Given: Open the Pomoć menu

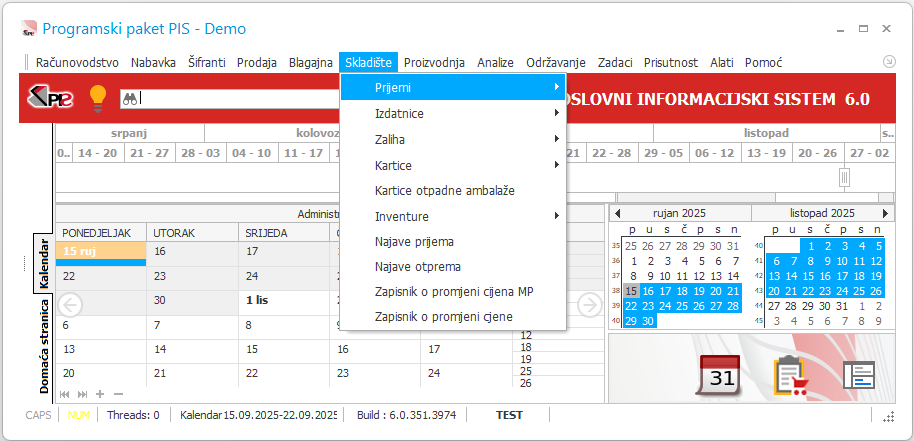Looking at the screenshot, I should [764, 62].
